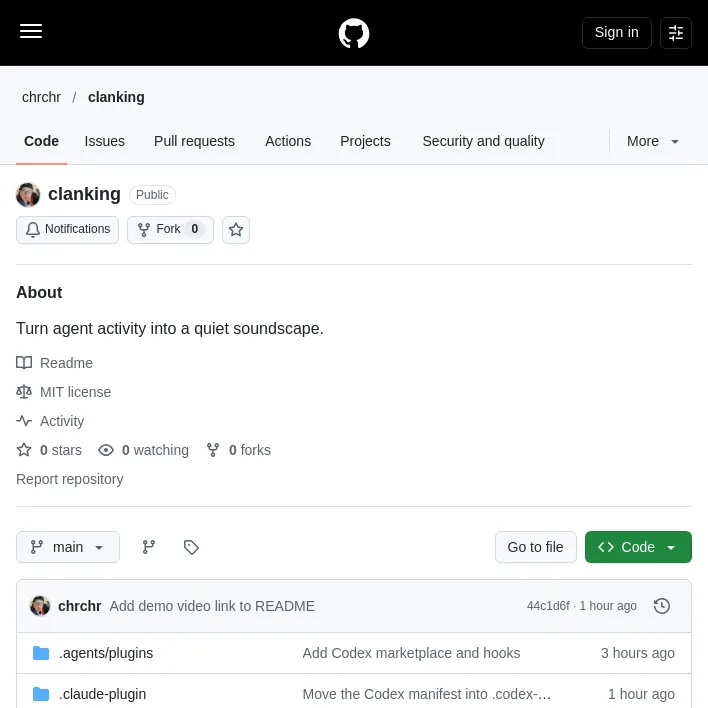
Task: Click folder icon for .agents/plugins
Action: (x=41, y=653)
